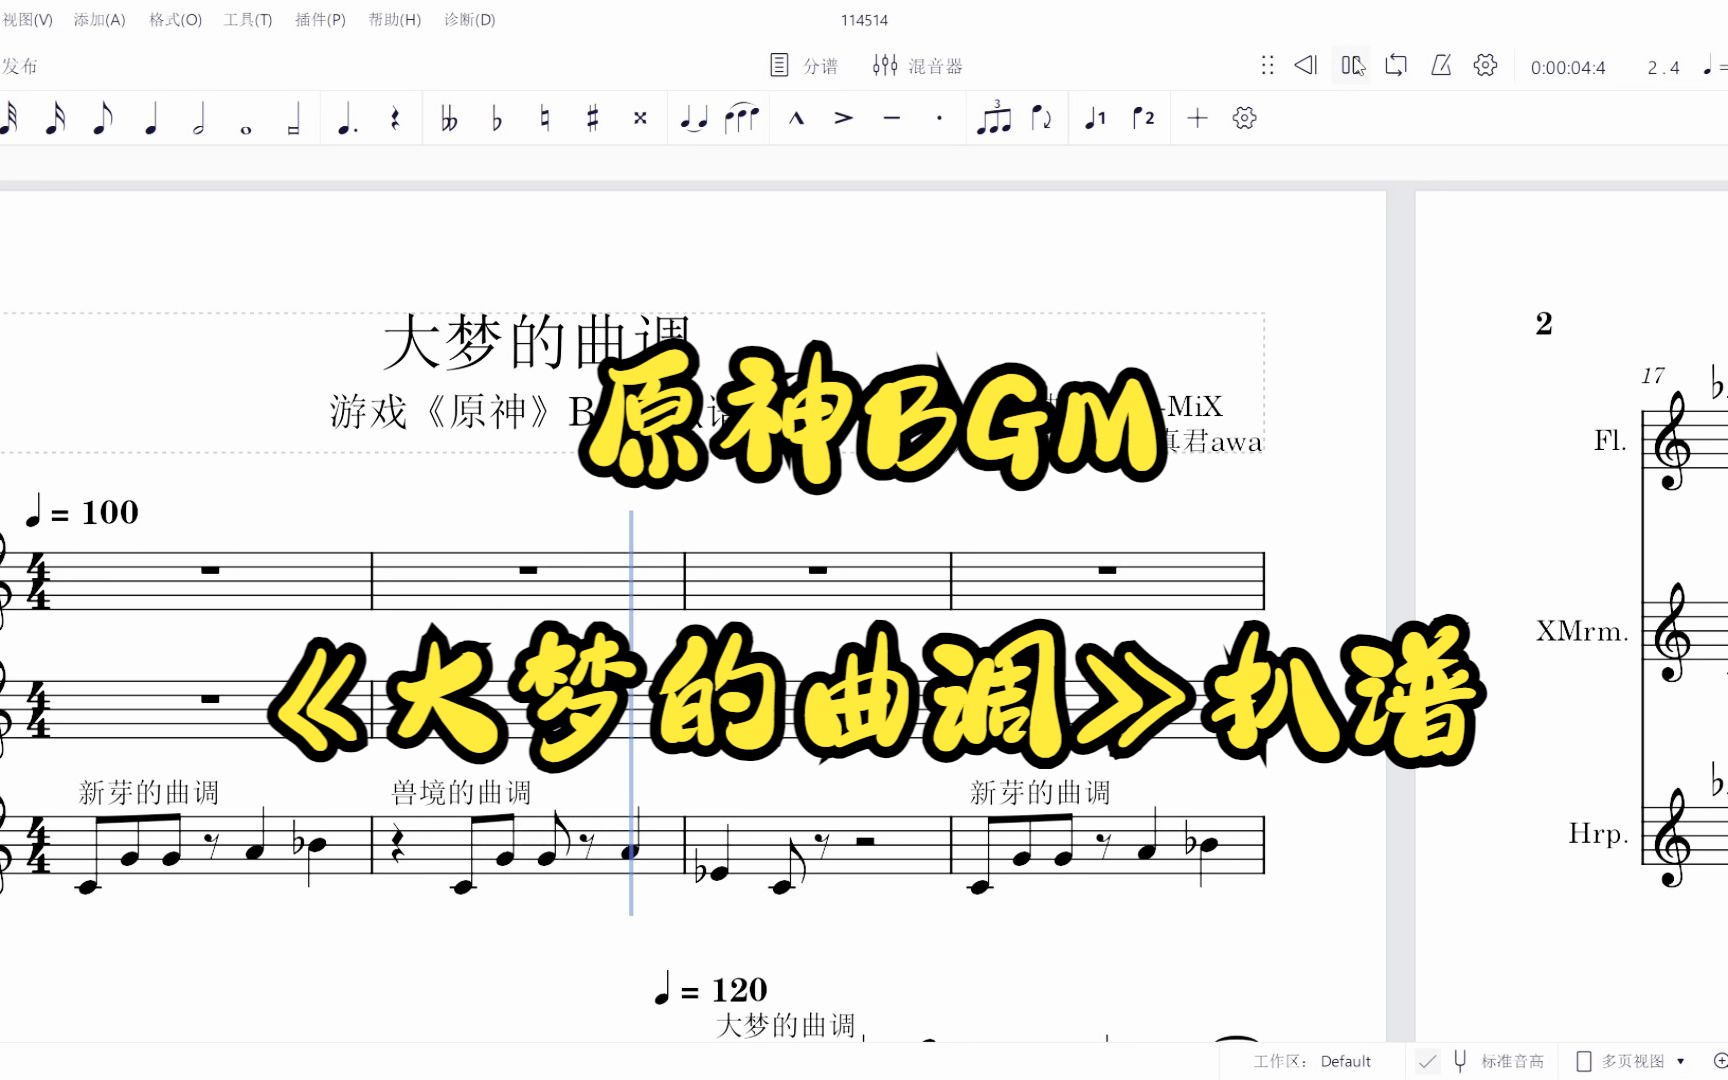
Task: Apply a double flat accidental
Action: click(449, 118)
